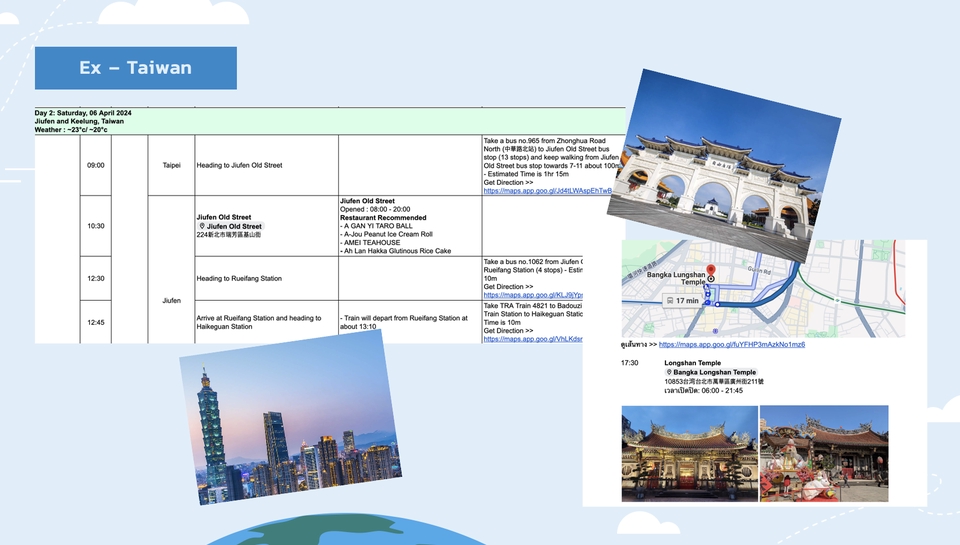Click 'Train will depart from Rueifang Station' note
Viewport: 960px width, 545px height.
pos(404,322)
